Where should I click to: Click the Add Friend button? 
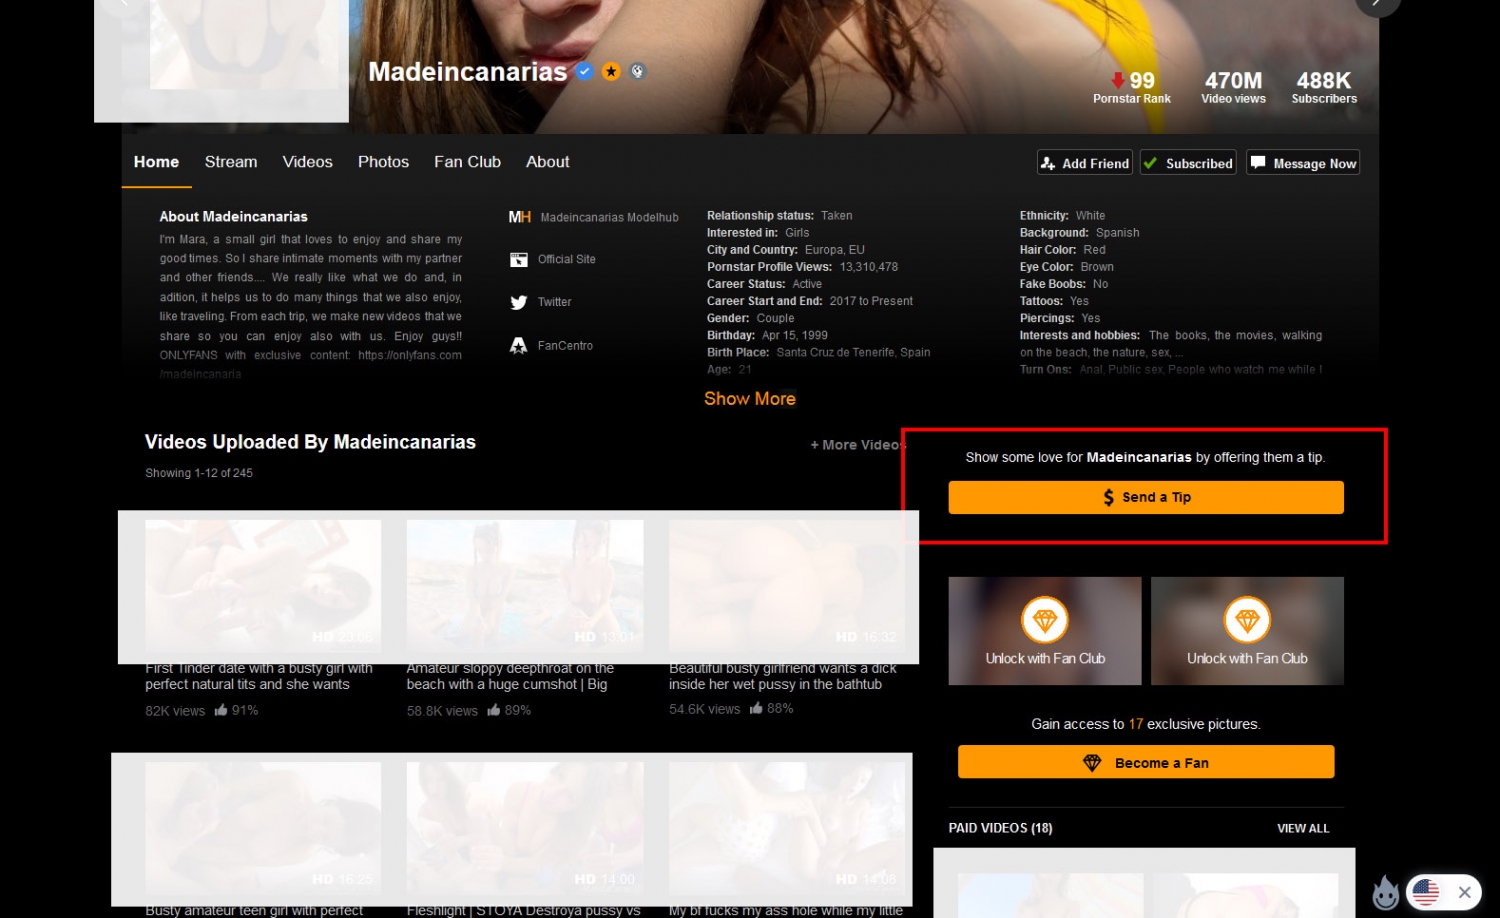(1085, 163)
